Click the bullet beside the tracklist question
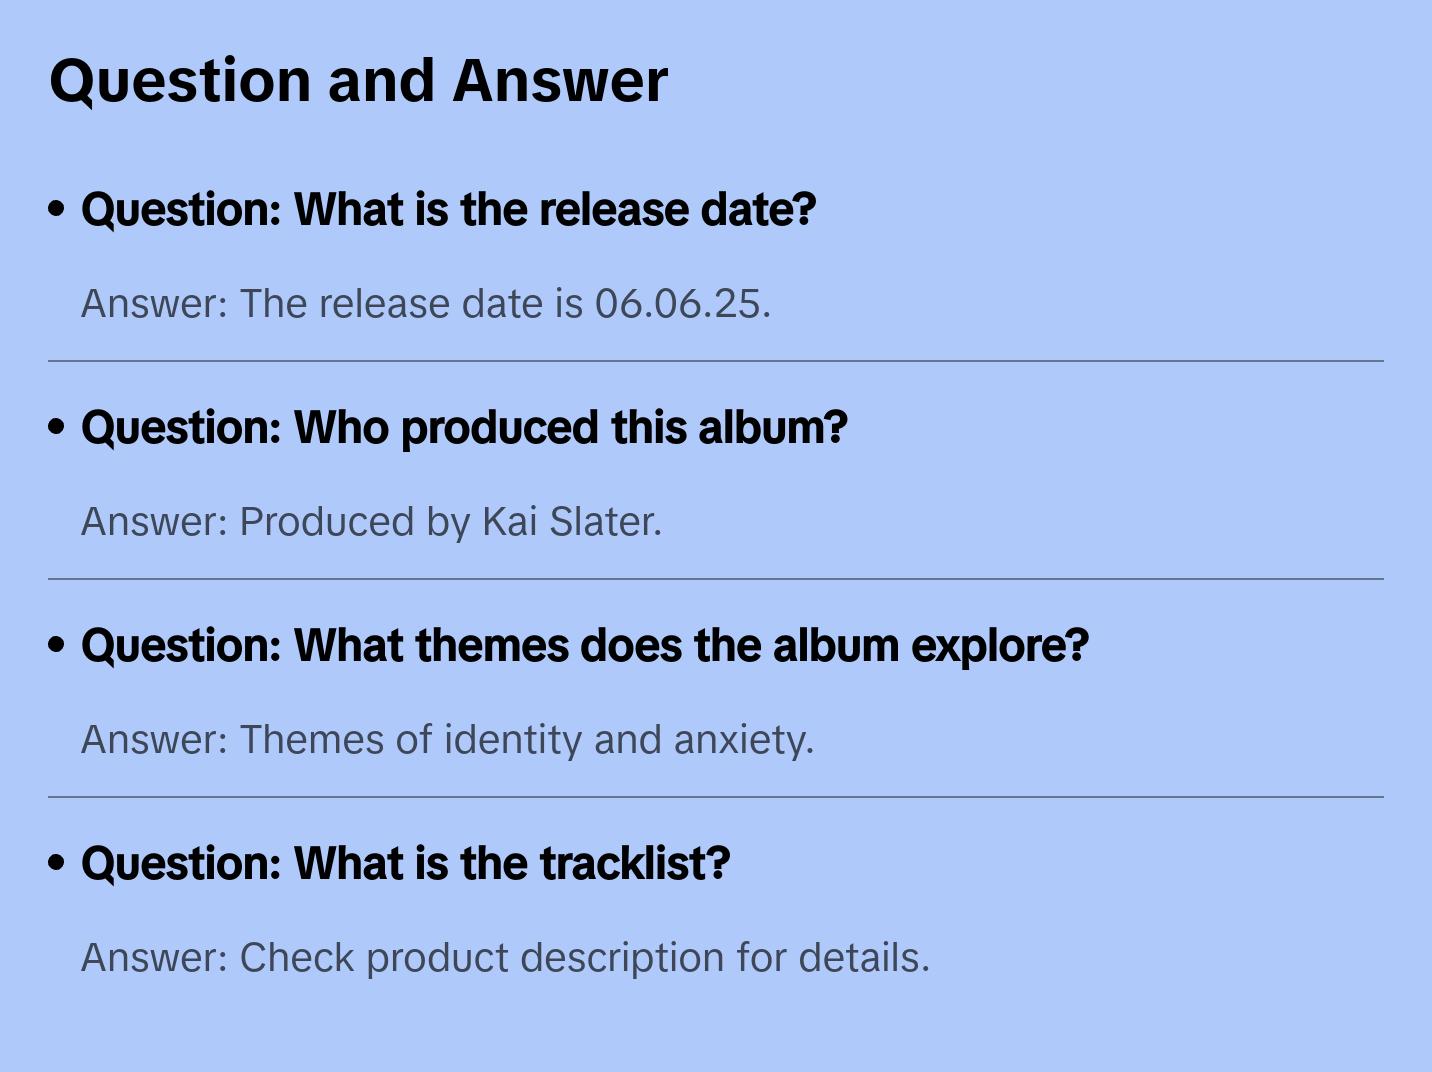 tap(57, 863)
